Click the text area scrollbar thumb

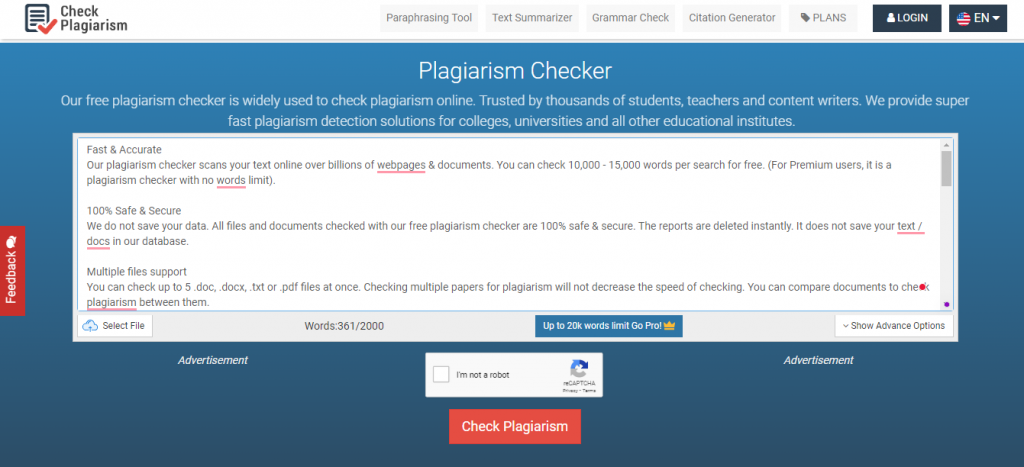[946, 169]
